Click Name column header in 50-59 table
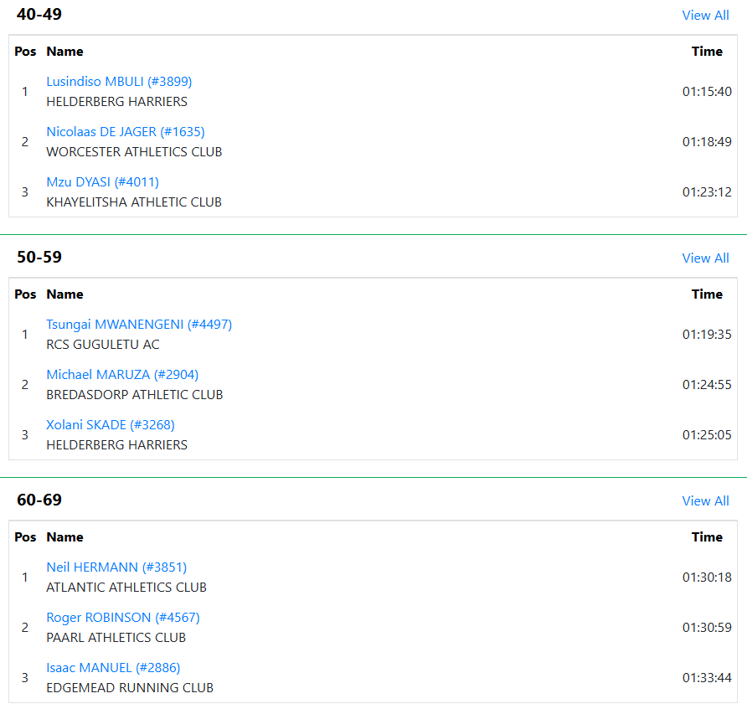Image resolution: width=749 pixels, height=706 pixels. tap(65, 294)
